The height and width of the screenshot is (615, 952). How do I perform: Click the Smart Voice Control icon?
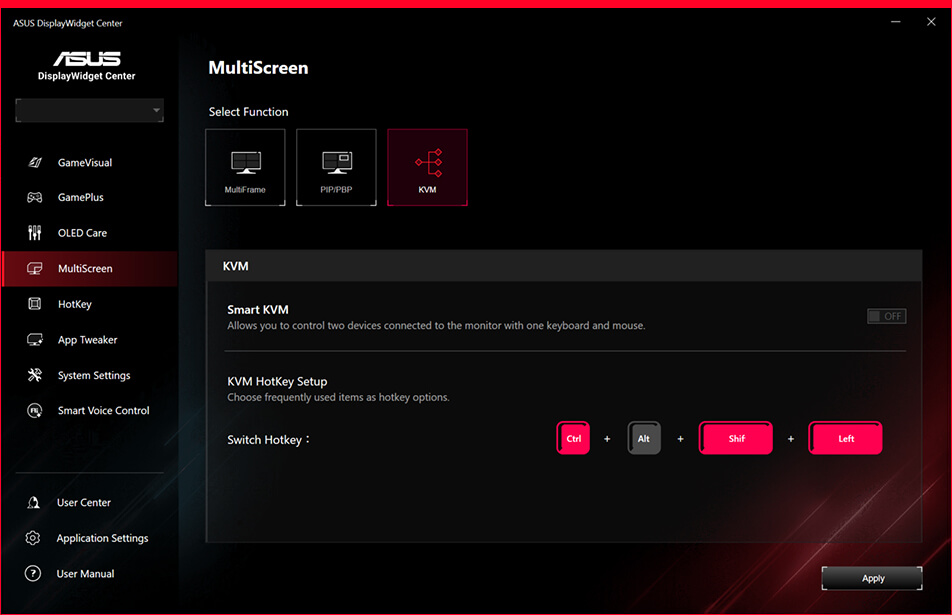click(x=35, y=410)
